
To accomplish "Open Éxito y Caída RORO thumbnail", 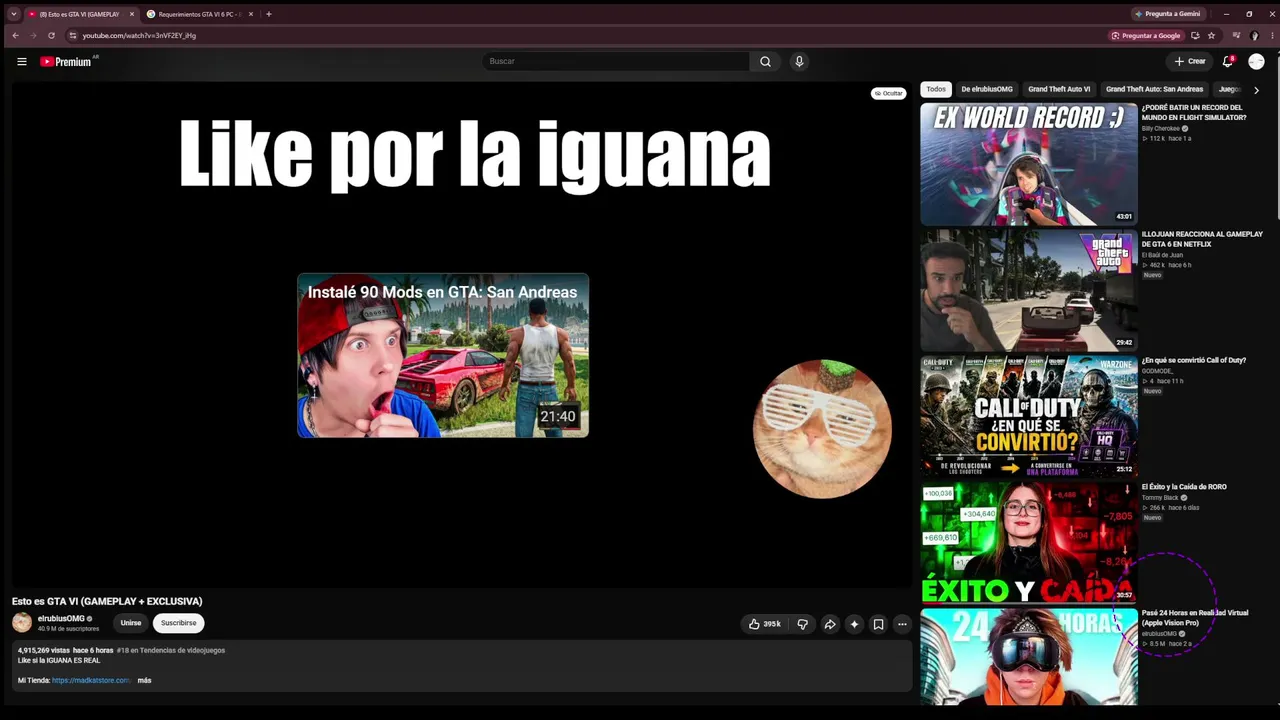I will pyautogui.click(x=1029, y=543).
